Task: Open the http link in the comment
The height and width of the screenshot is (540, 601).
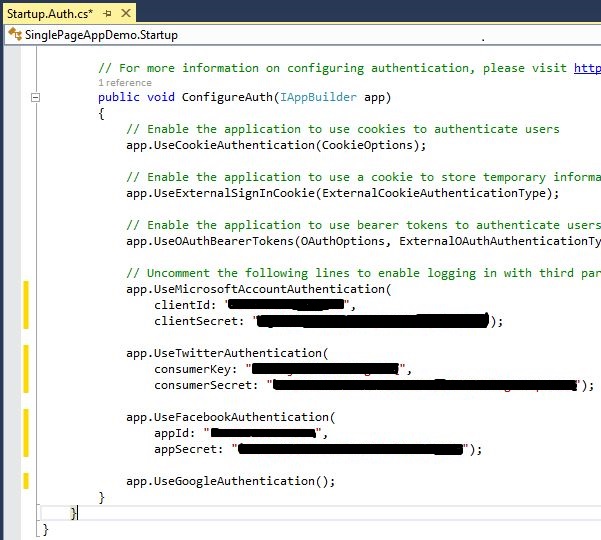Action: pyautogui.click(x=587, y=68)
